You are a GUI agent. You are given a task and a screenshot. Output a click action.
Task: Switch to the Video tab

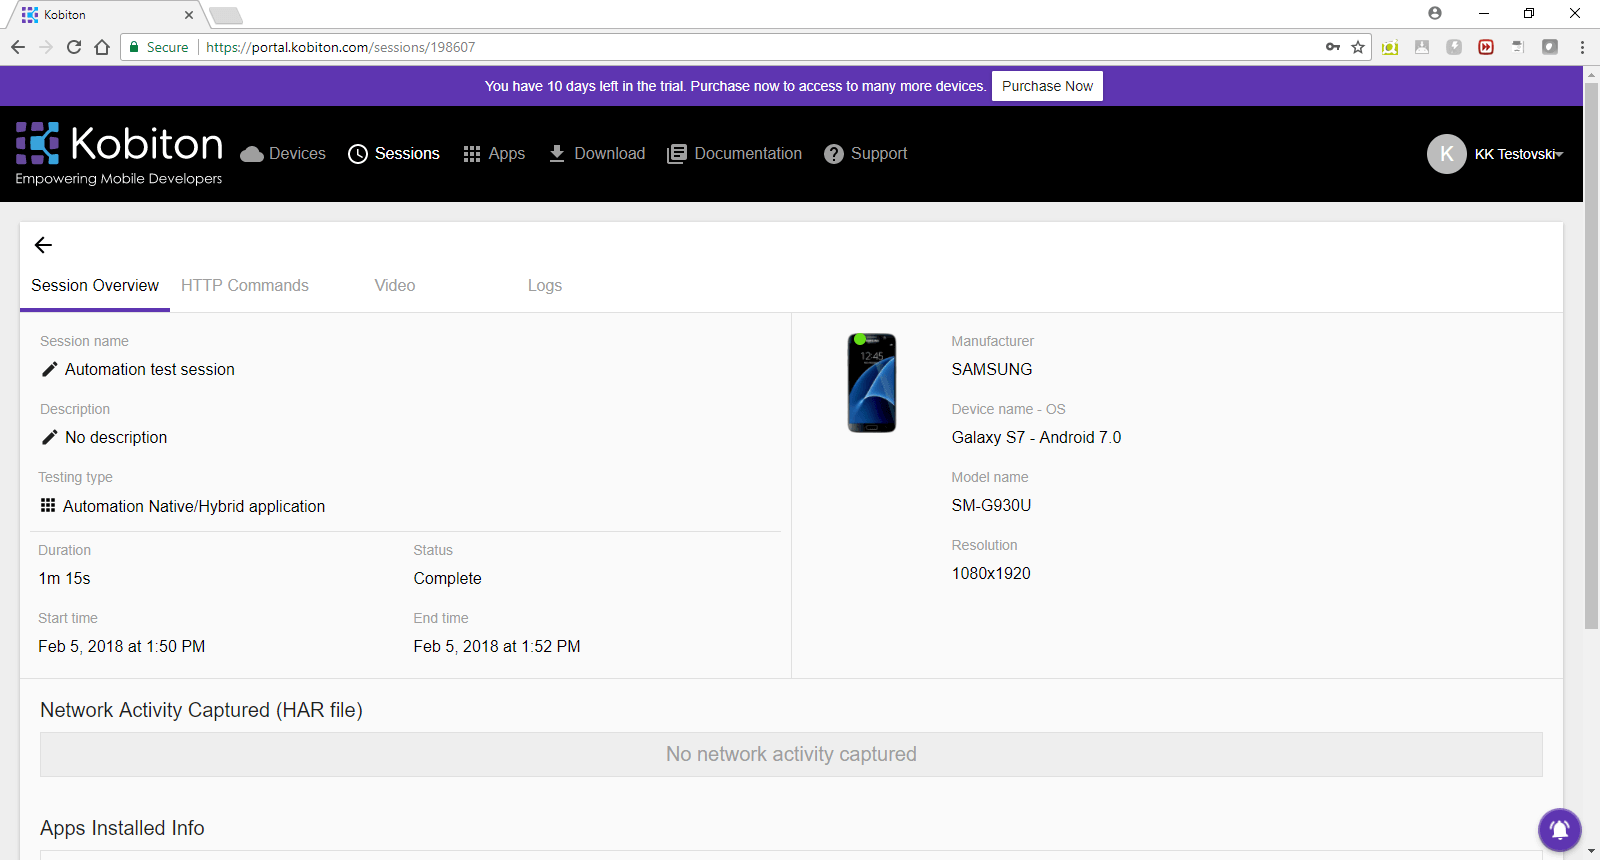pos(395,285)
